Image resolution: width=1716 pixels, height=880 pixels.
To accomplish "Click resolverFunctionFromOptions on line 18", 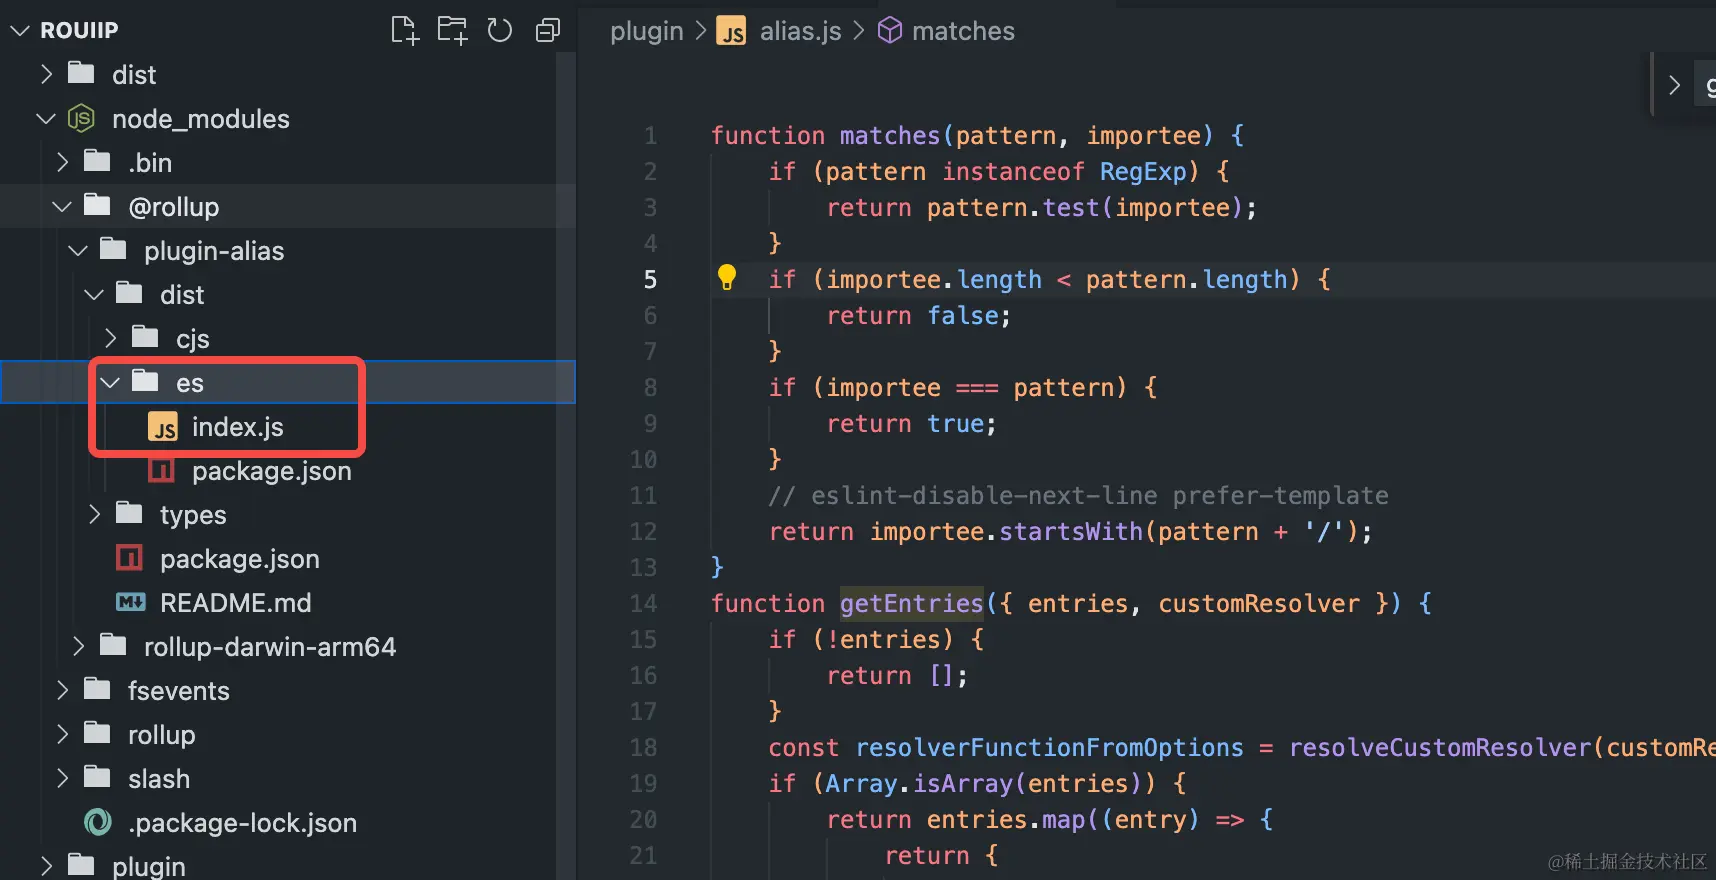I will click(1050, 747).
